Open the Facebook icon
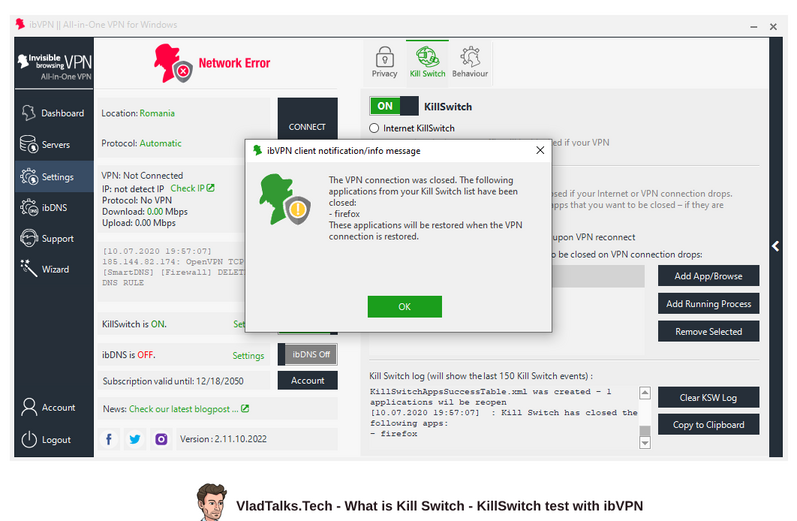This screenshot has height=521, width=797. coord(109,439)
